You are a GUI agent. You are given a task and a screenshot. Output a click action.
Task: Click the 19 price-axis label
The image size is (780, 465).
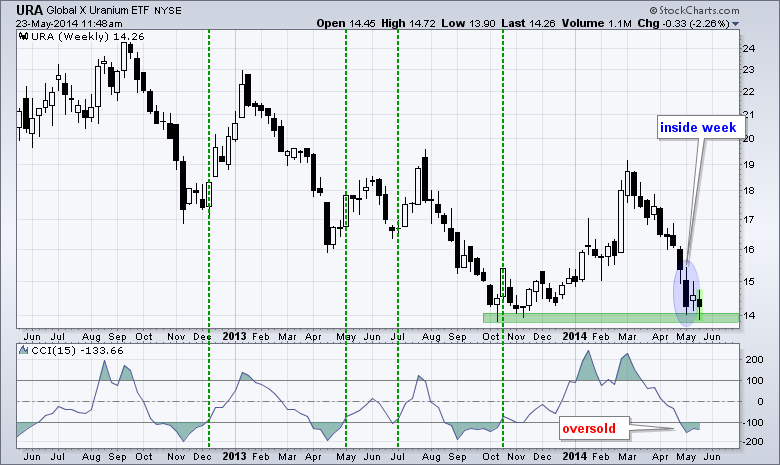pyautogui.click(x=749, y=164)
